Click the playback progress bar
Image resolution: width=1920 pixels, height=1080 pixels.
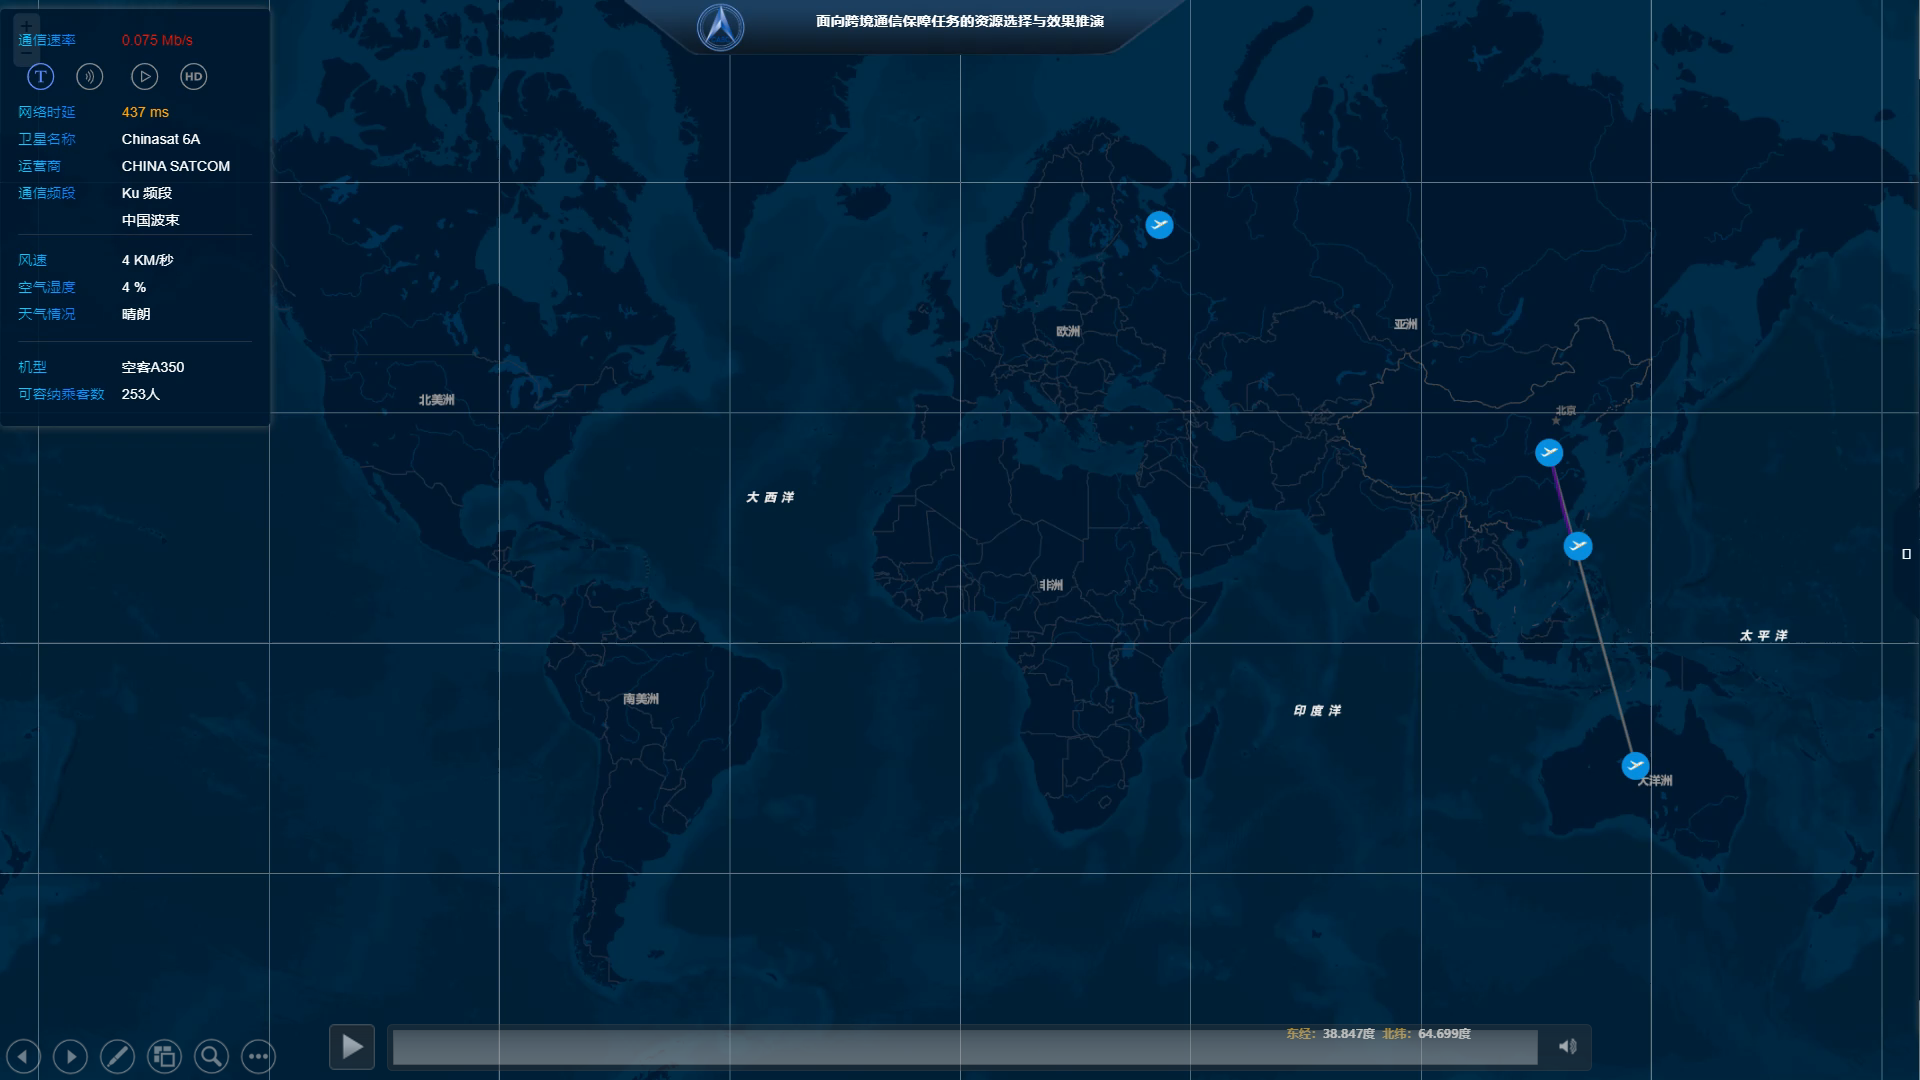[964, 1047]
